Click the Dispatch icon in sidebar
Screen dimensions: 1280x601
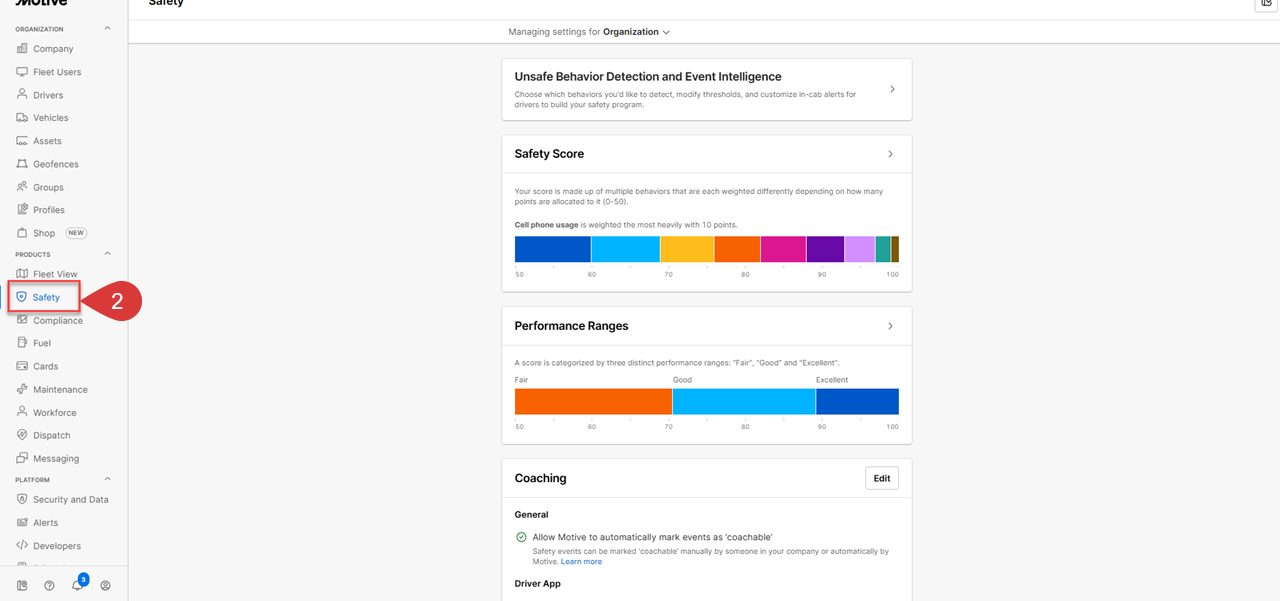tap(22, 435)
